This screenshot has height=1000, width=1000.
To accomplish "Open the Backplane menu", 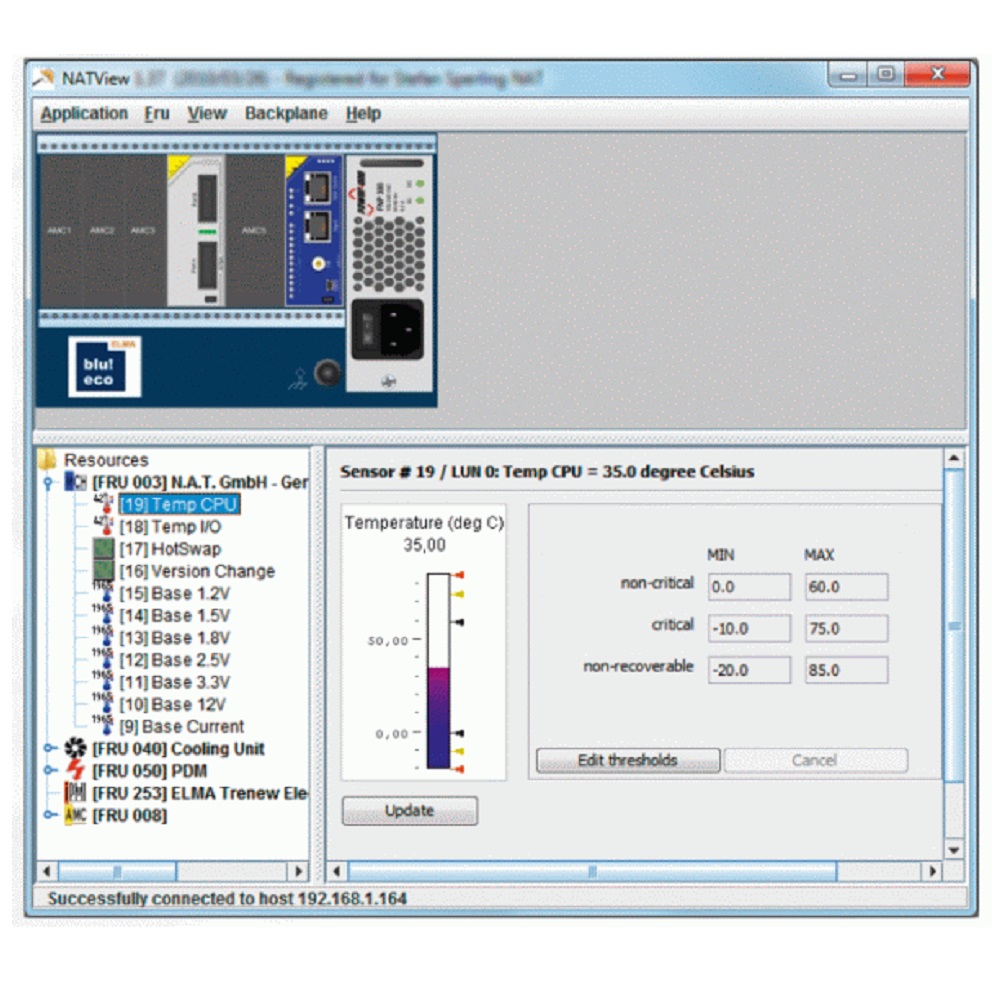I will pyautogui.click(x=286, y=114).
